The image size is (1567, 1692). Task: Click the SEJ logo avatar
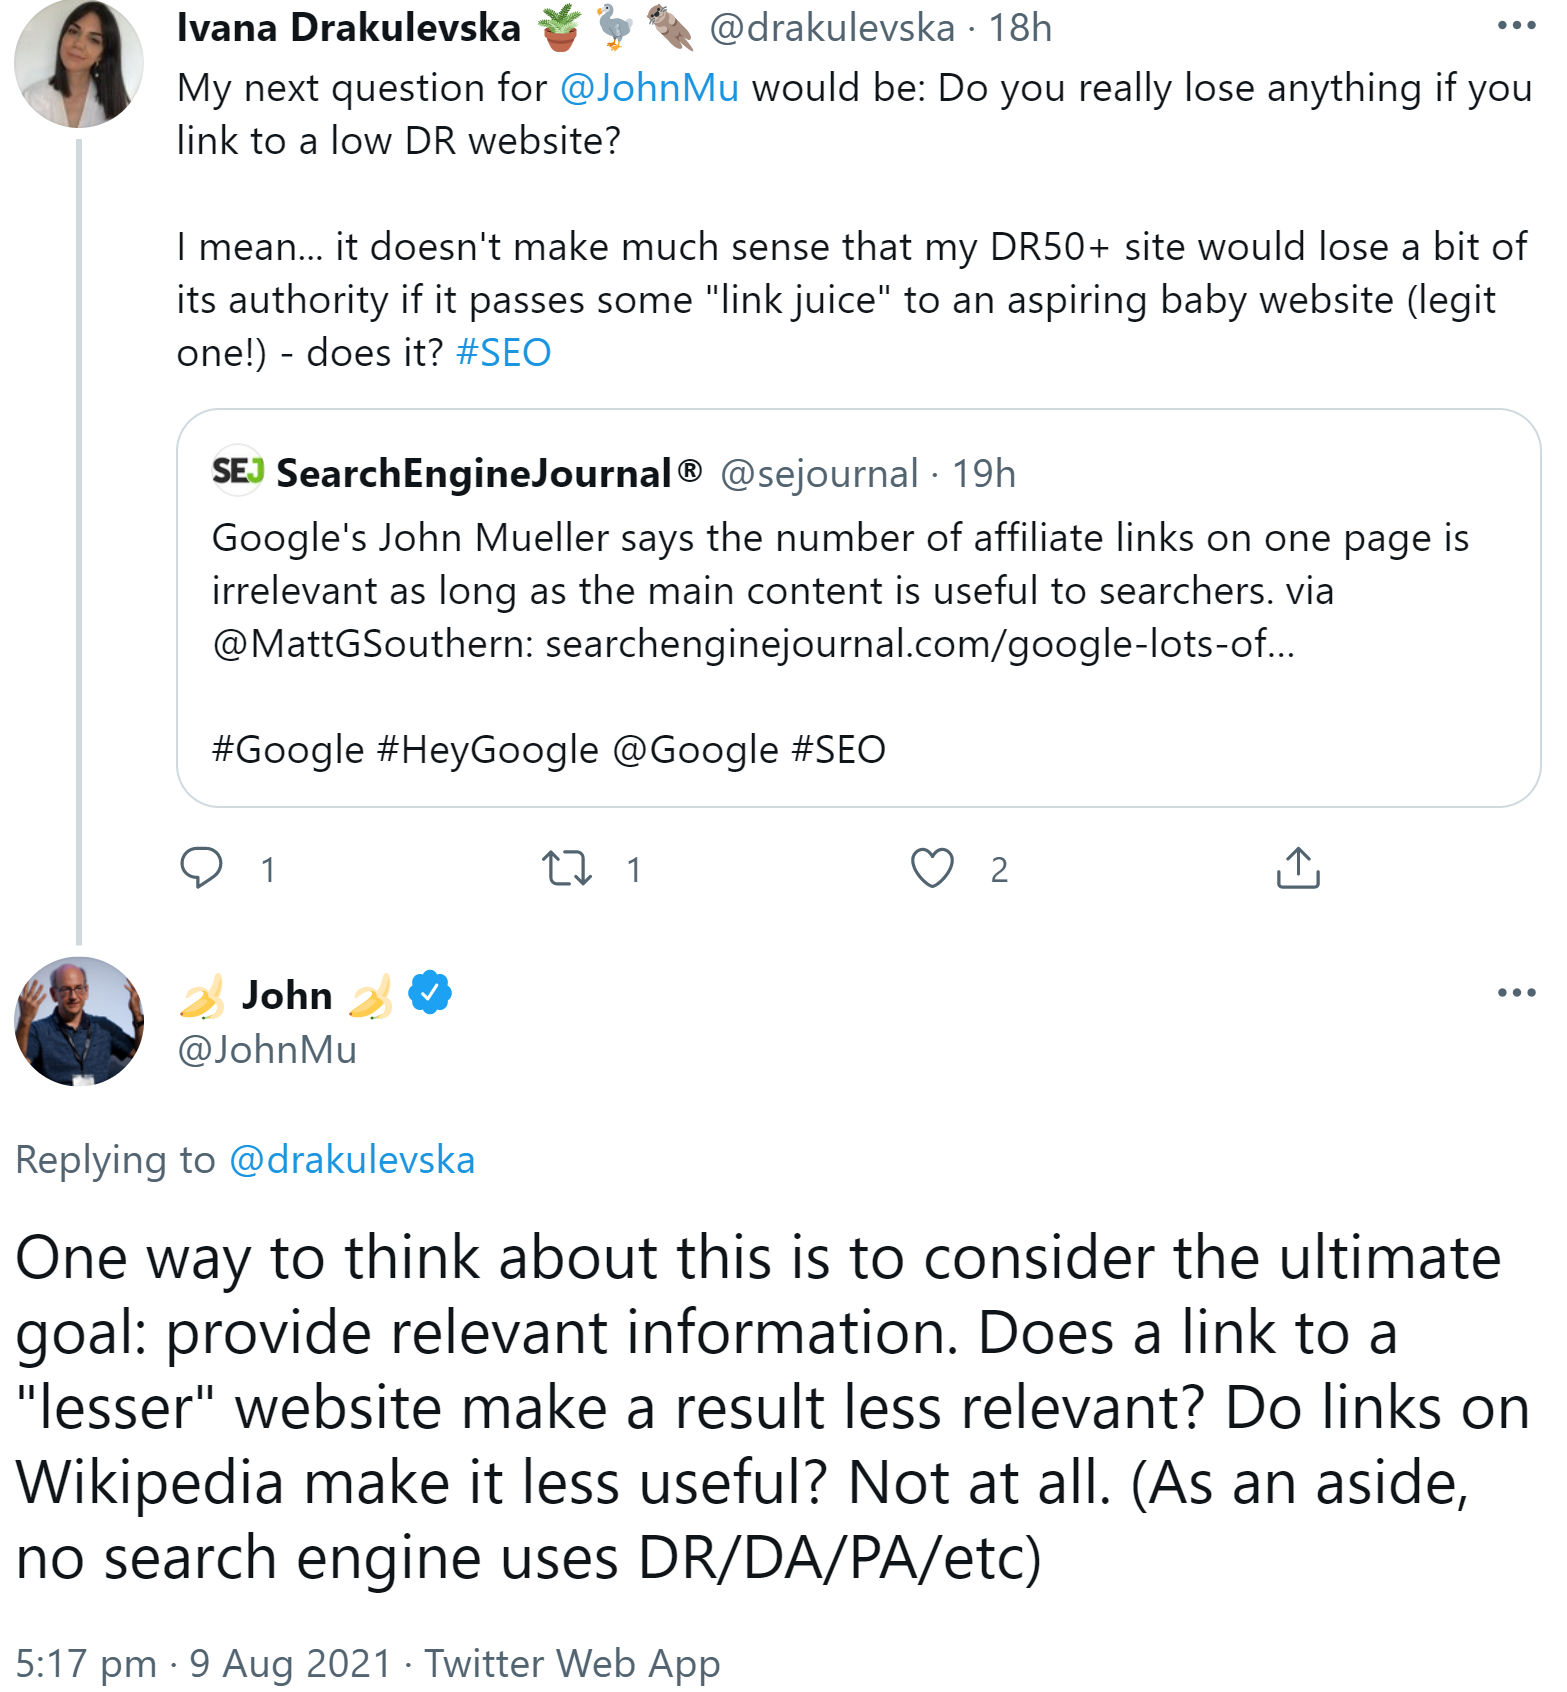[x=238, y=471]
